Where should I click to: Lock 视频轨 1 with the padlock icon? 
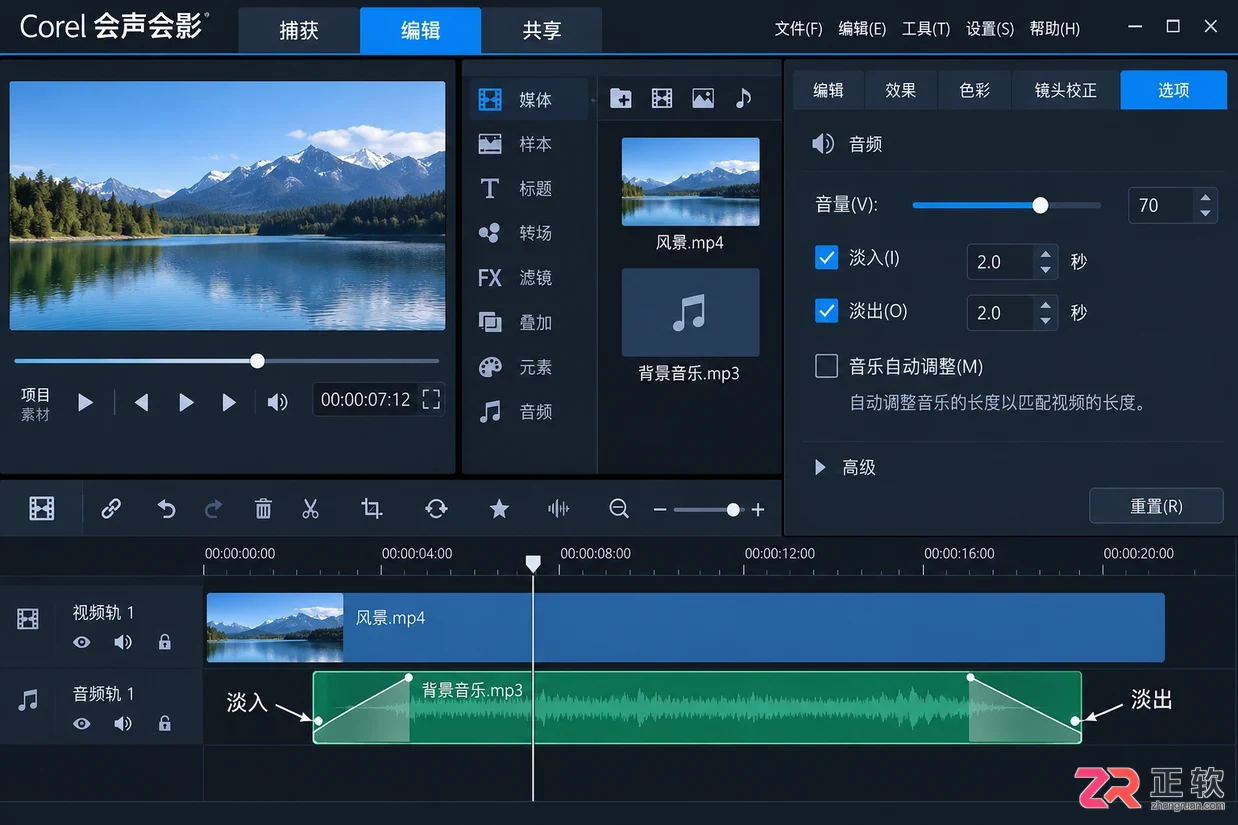[x=165, y=642]
